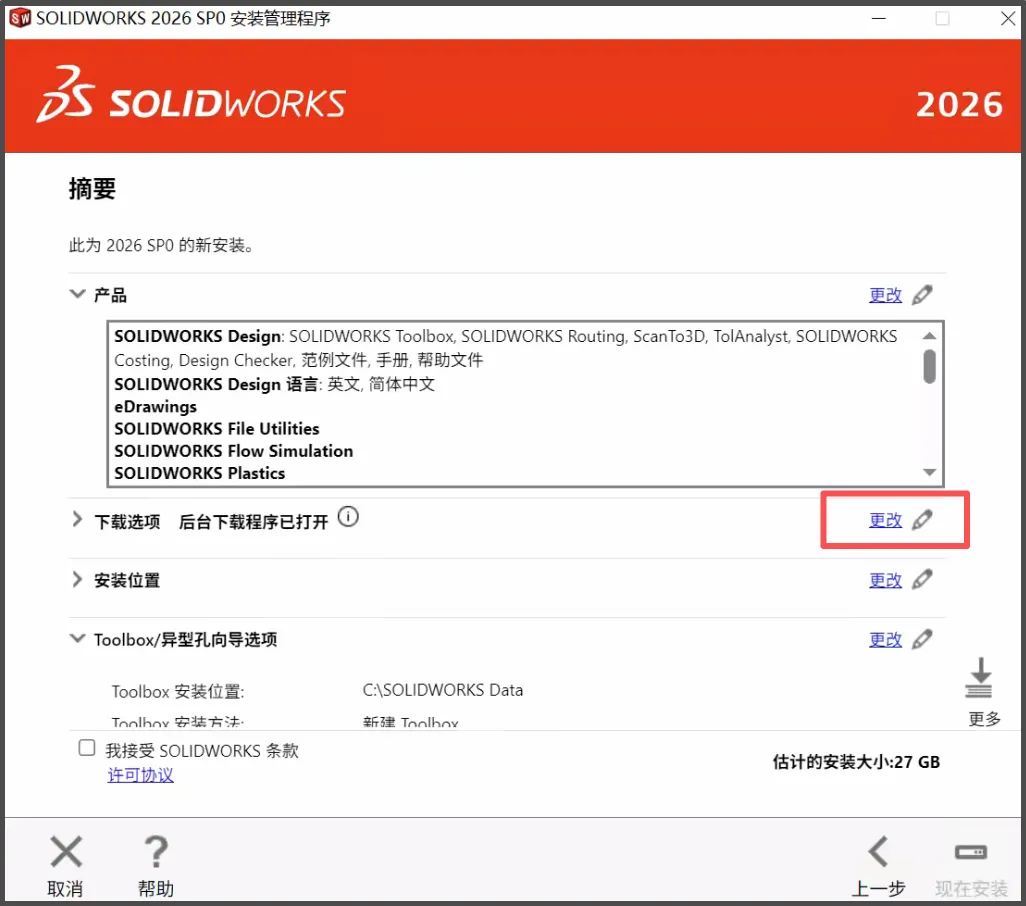Screen dimensions: 1026x906
Task: Open 帮助 question mark icon
Action: pos(156,852)
